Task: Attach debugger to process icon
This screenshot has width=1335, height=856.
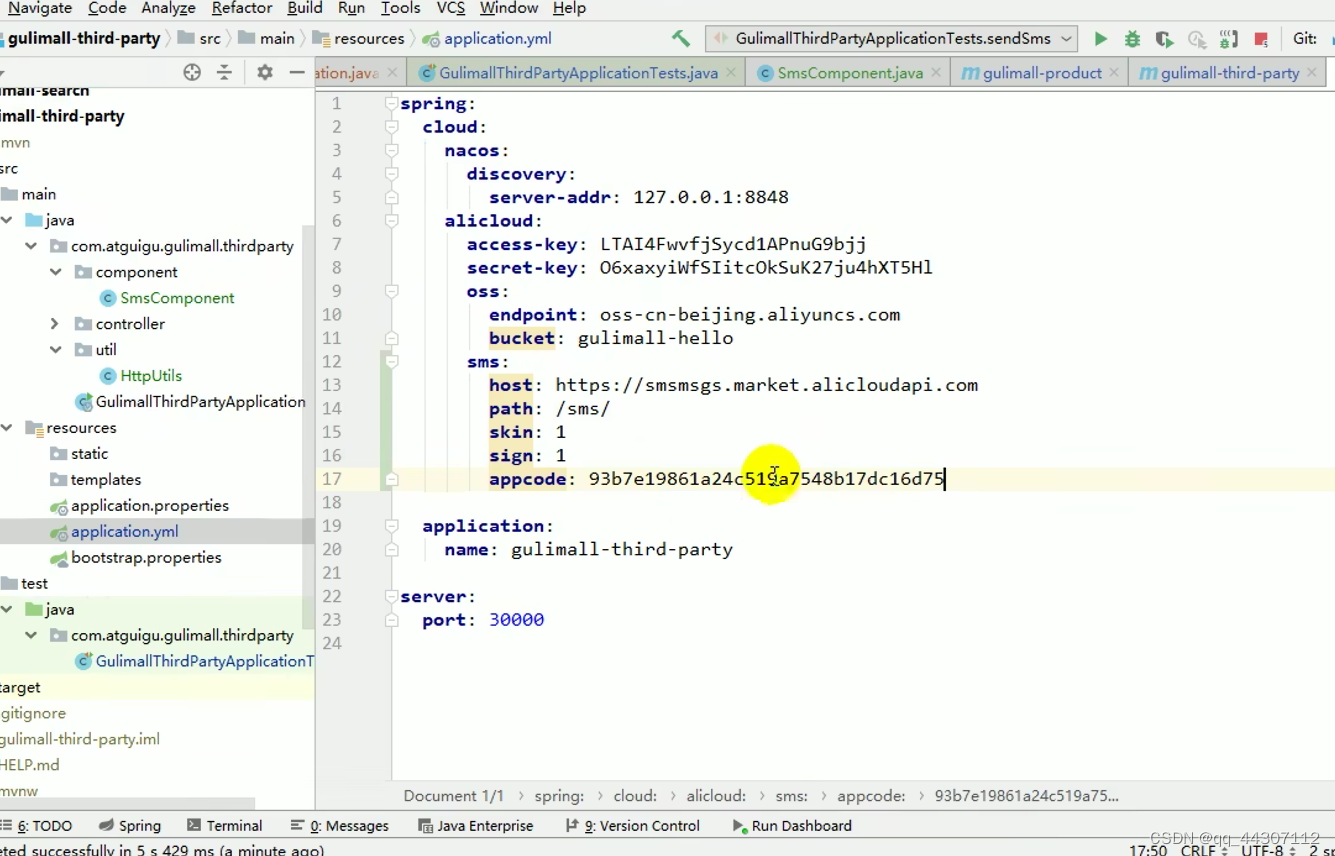Action: (x=1228, y=38)
